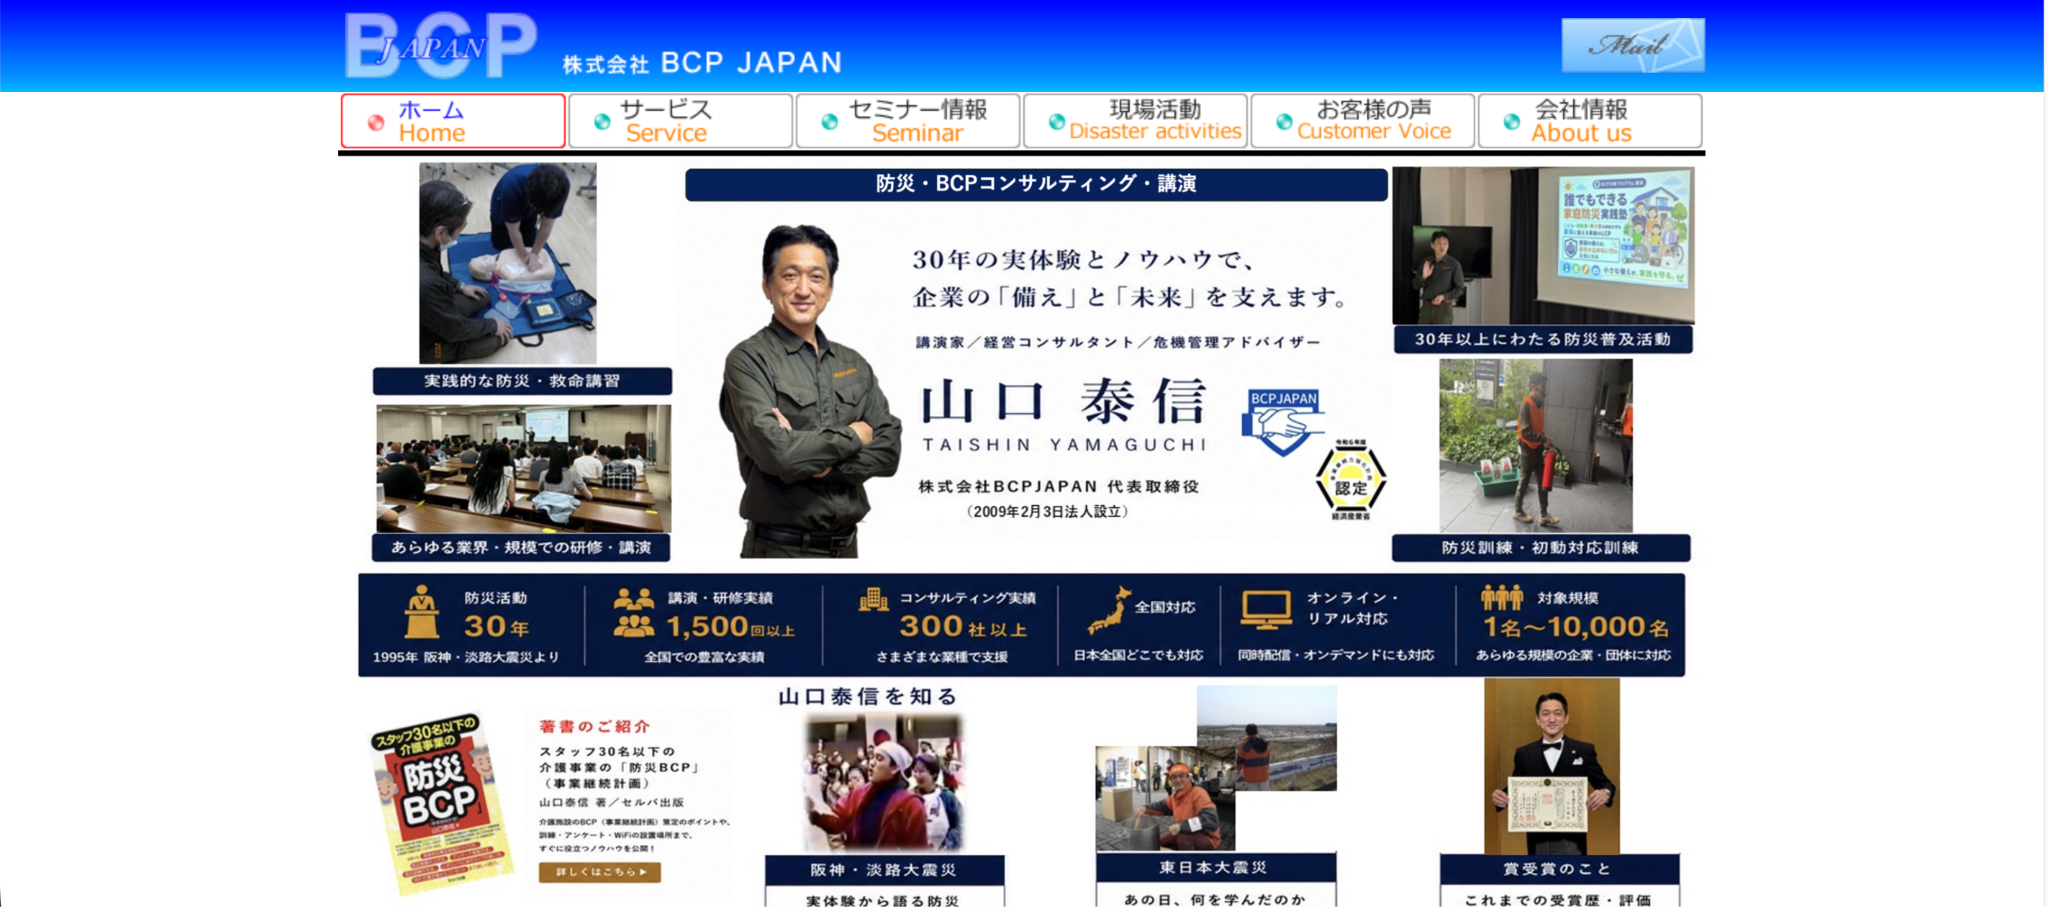This screenshot has height=907, width=2048.
Task: Click the BCPJAPAN handshake logo
Action: tap(1283, 422)
